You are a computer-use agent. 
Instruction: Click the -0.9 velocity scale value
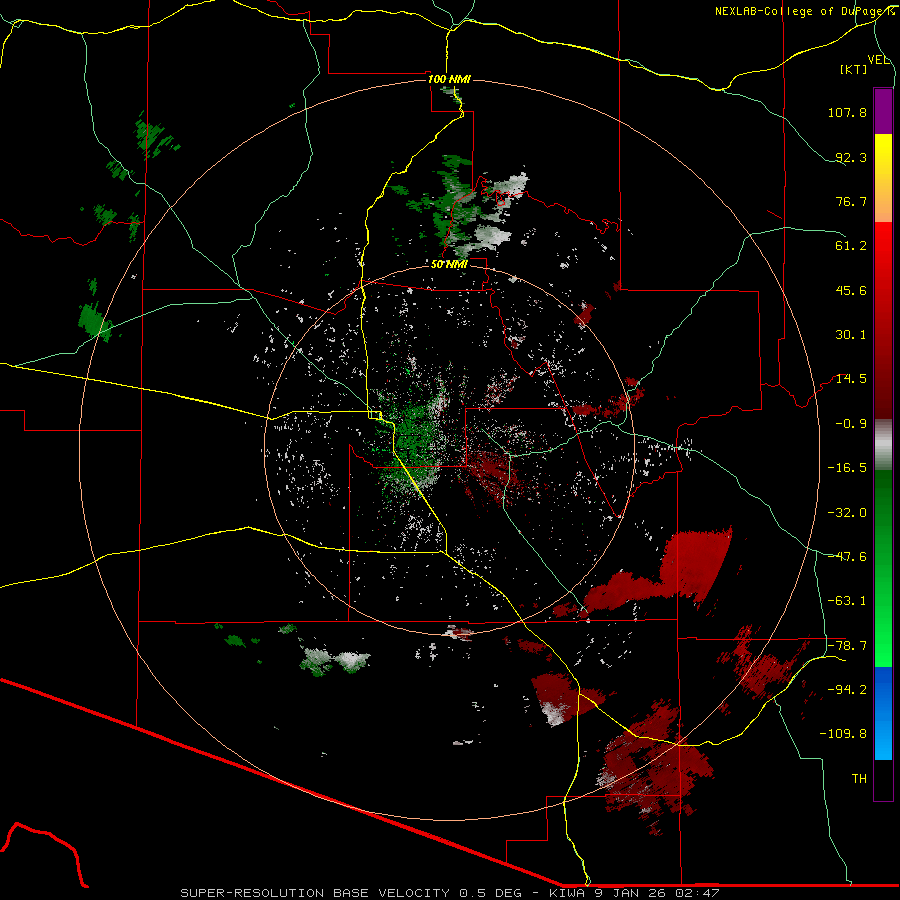click(x=851, y=424)
